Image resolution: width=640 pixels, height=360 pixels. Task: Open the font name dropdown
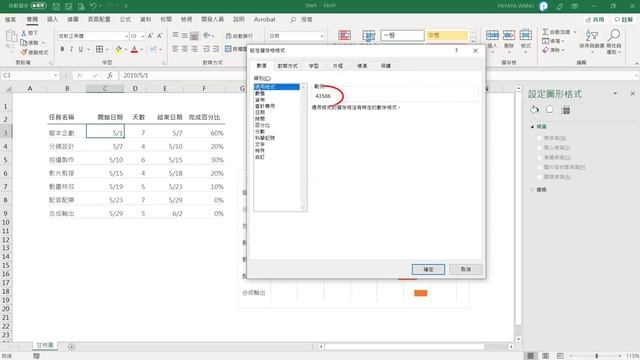pyautogui.click(x=126, y=36)
